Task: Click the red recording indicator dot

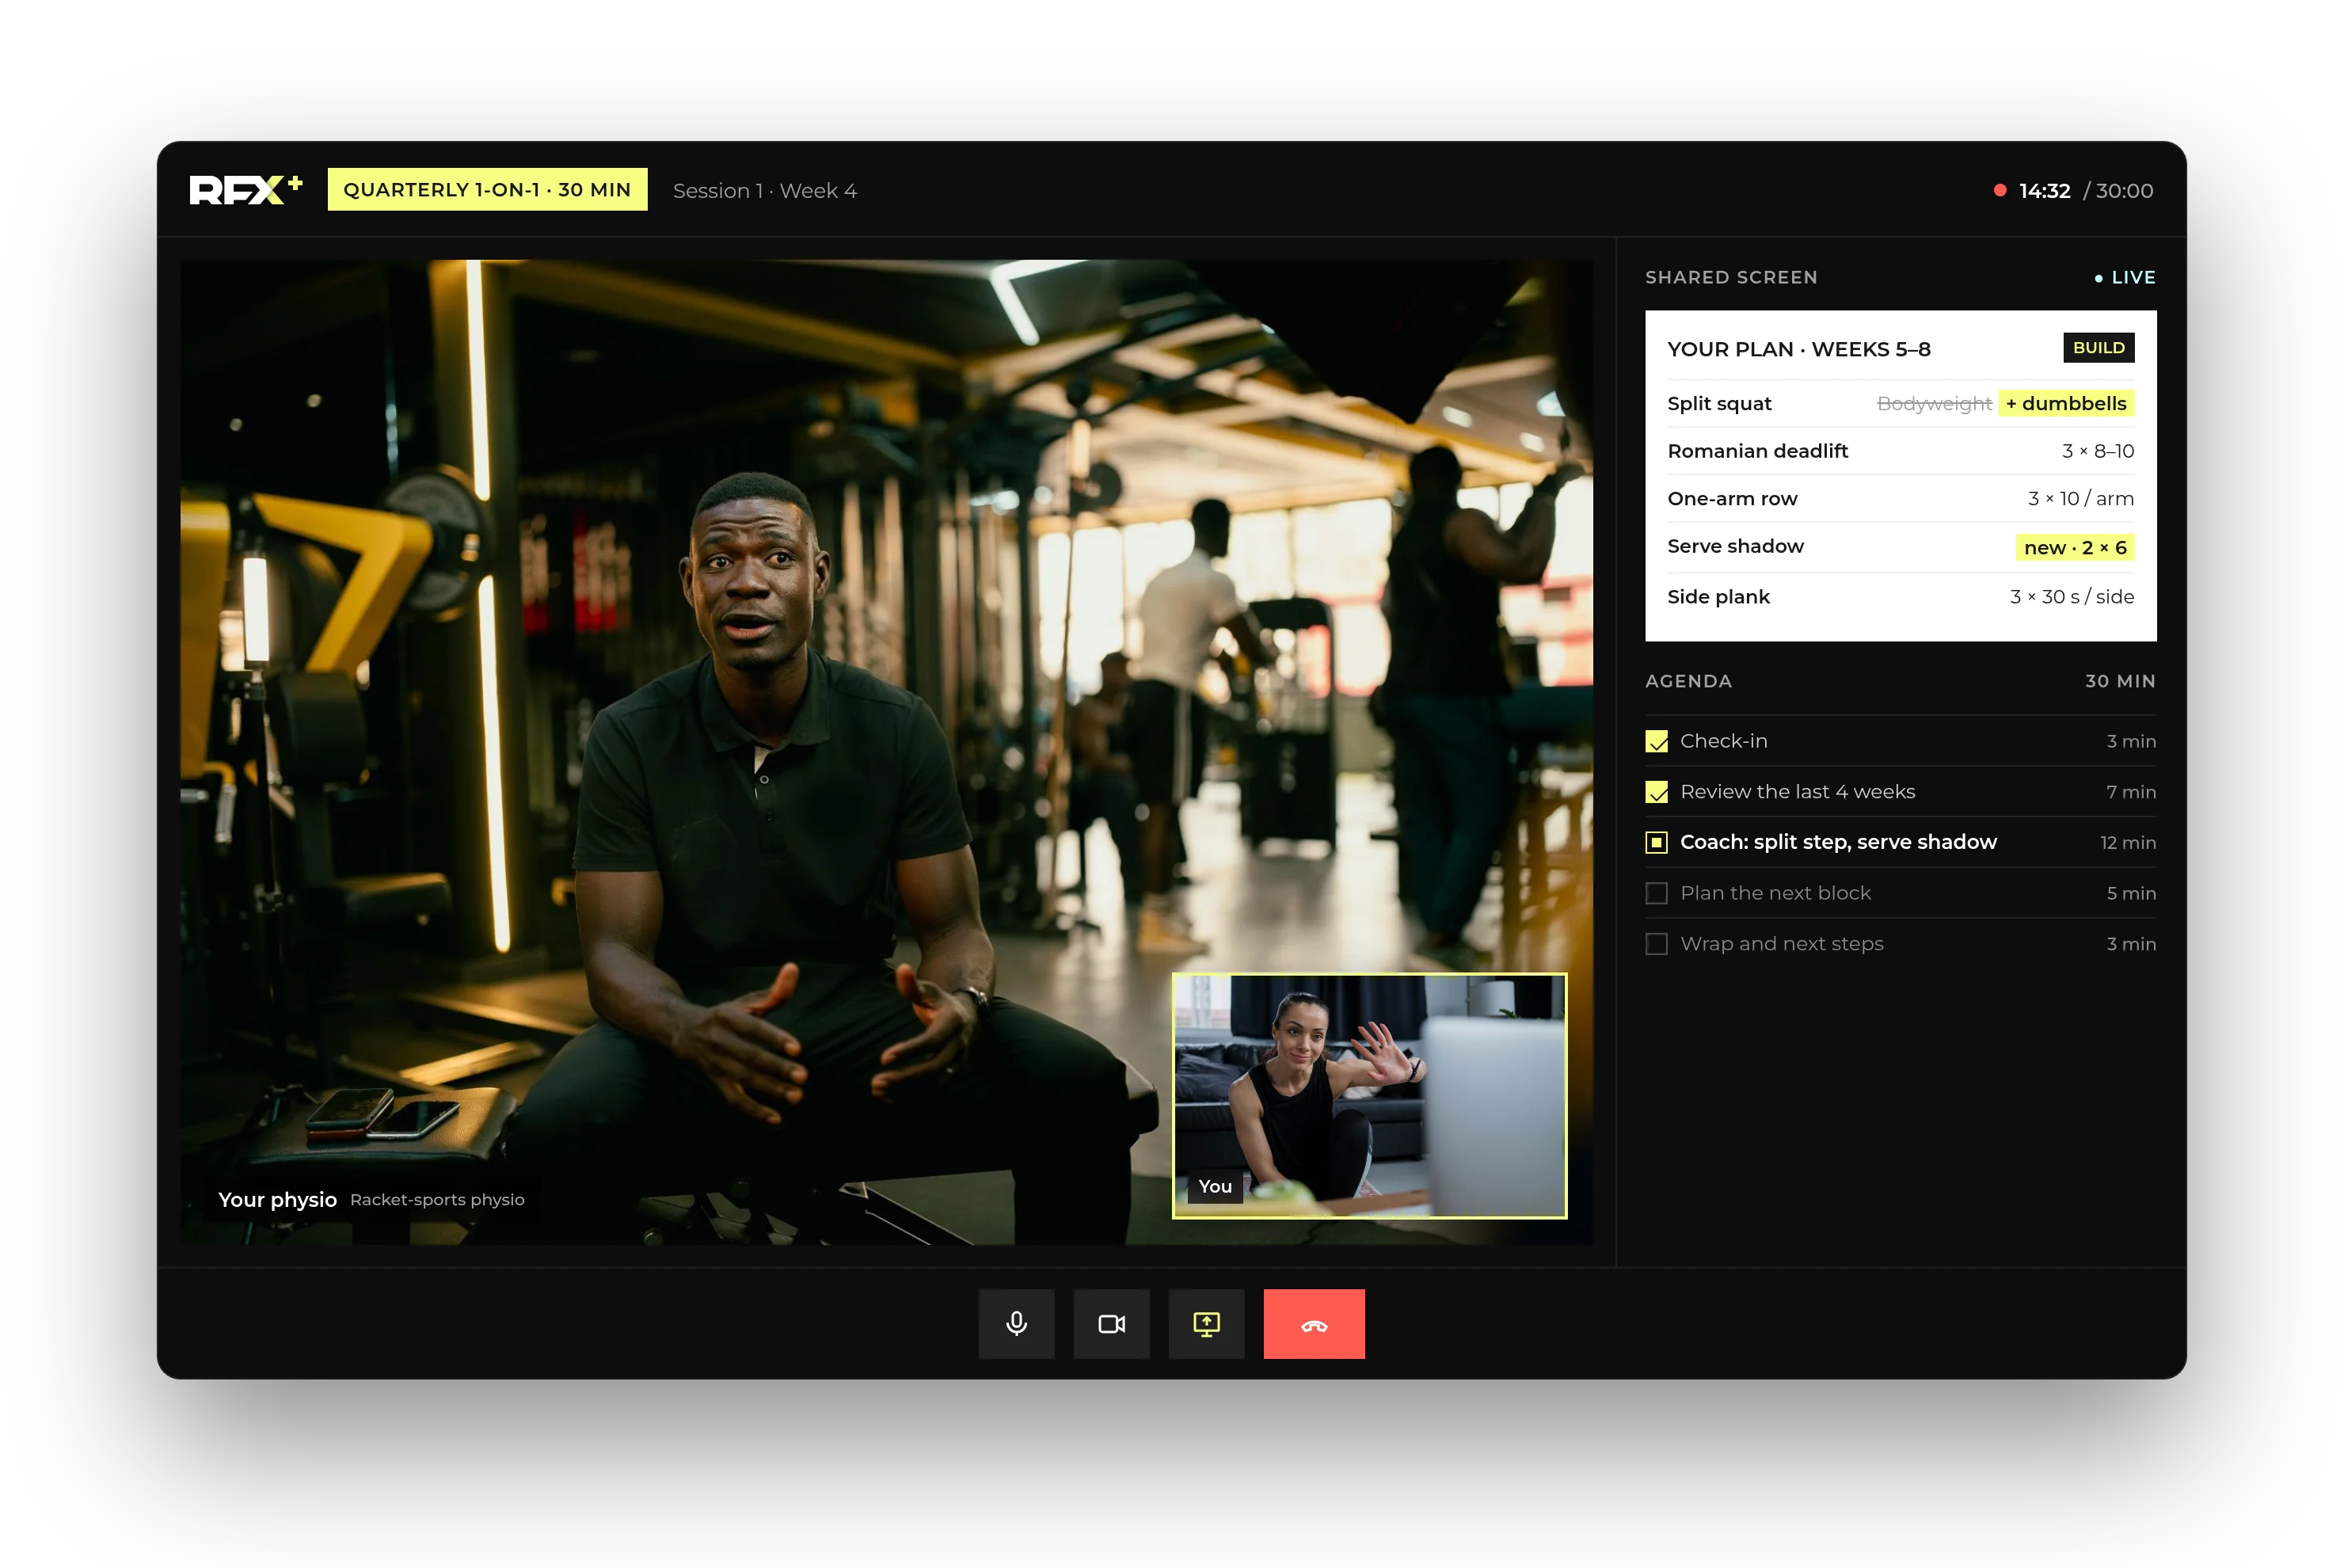Action: click(2000, 190)
